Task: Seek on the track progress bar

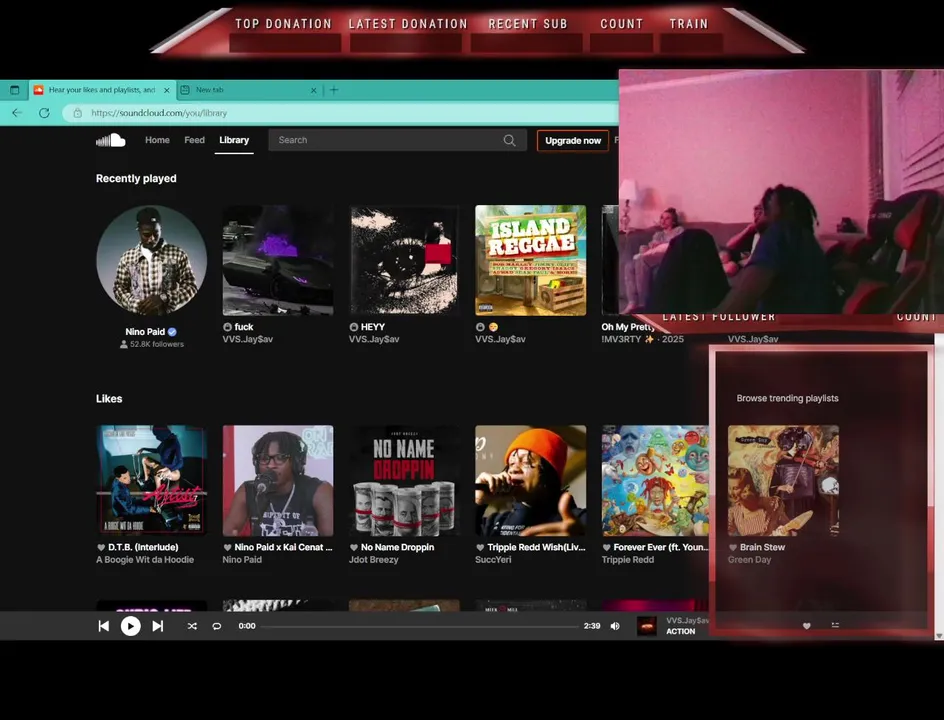Action: [420, 626]
